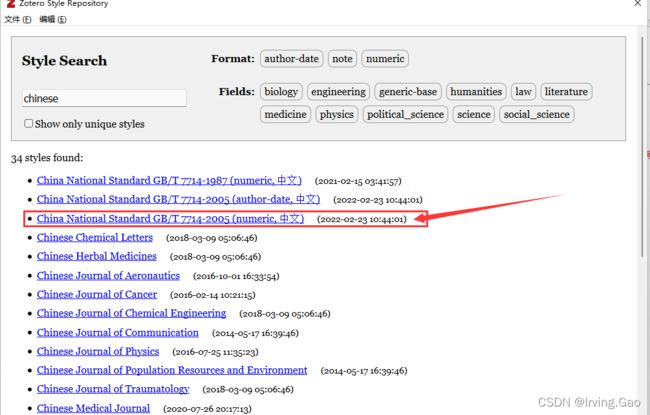Open Chinese Journal of Aeronautics style
This screenshot has width=650, height=415.
coord(108,276)
